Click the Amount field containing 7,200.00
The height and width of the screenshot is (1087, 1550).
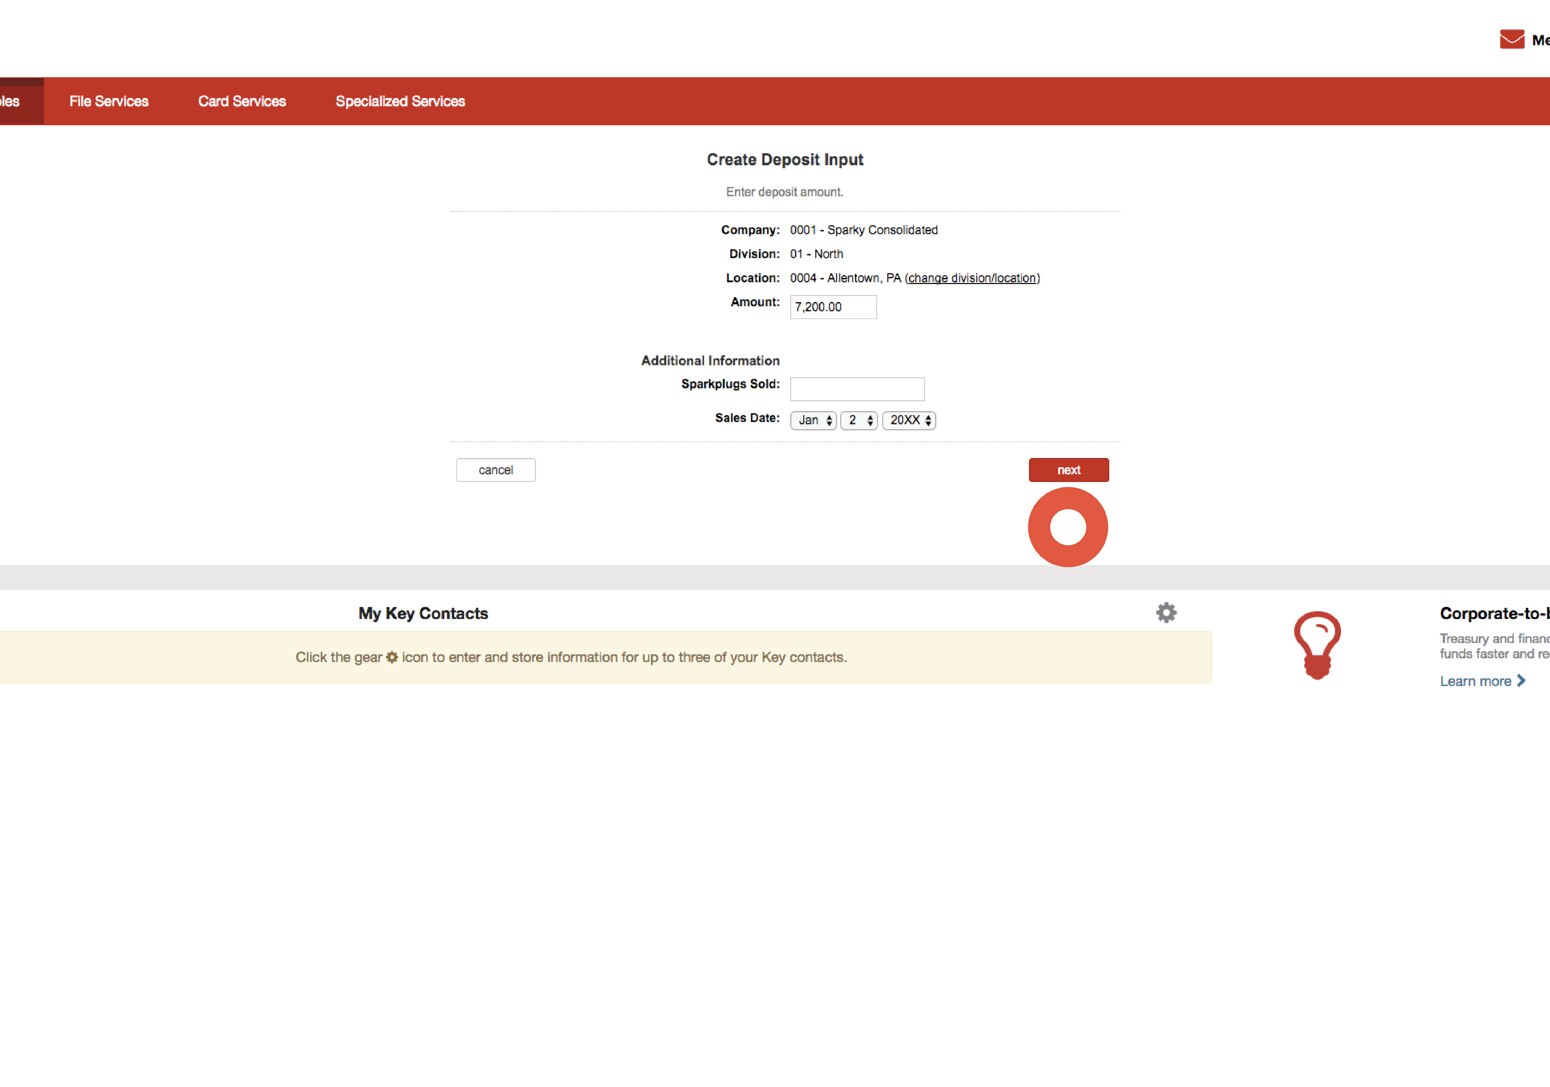(833, 307)
